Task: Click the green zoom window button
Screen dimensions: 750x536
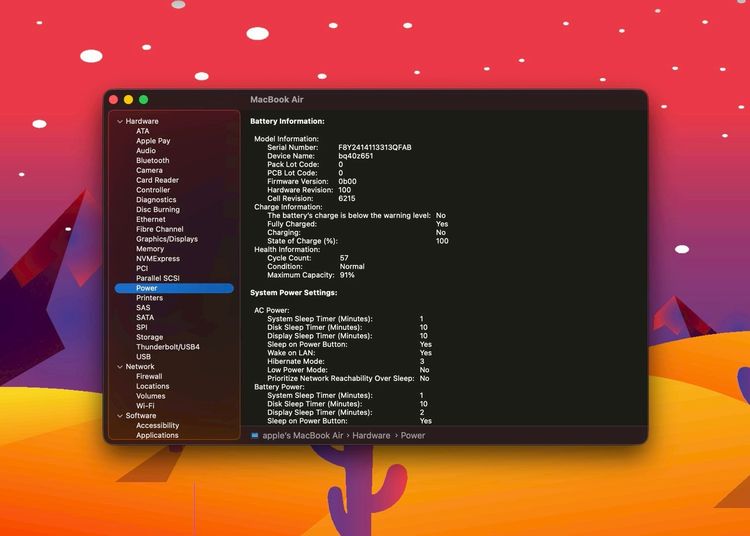Action: [144, 99]
